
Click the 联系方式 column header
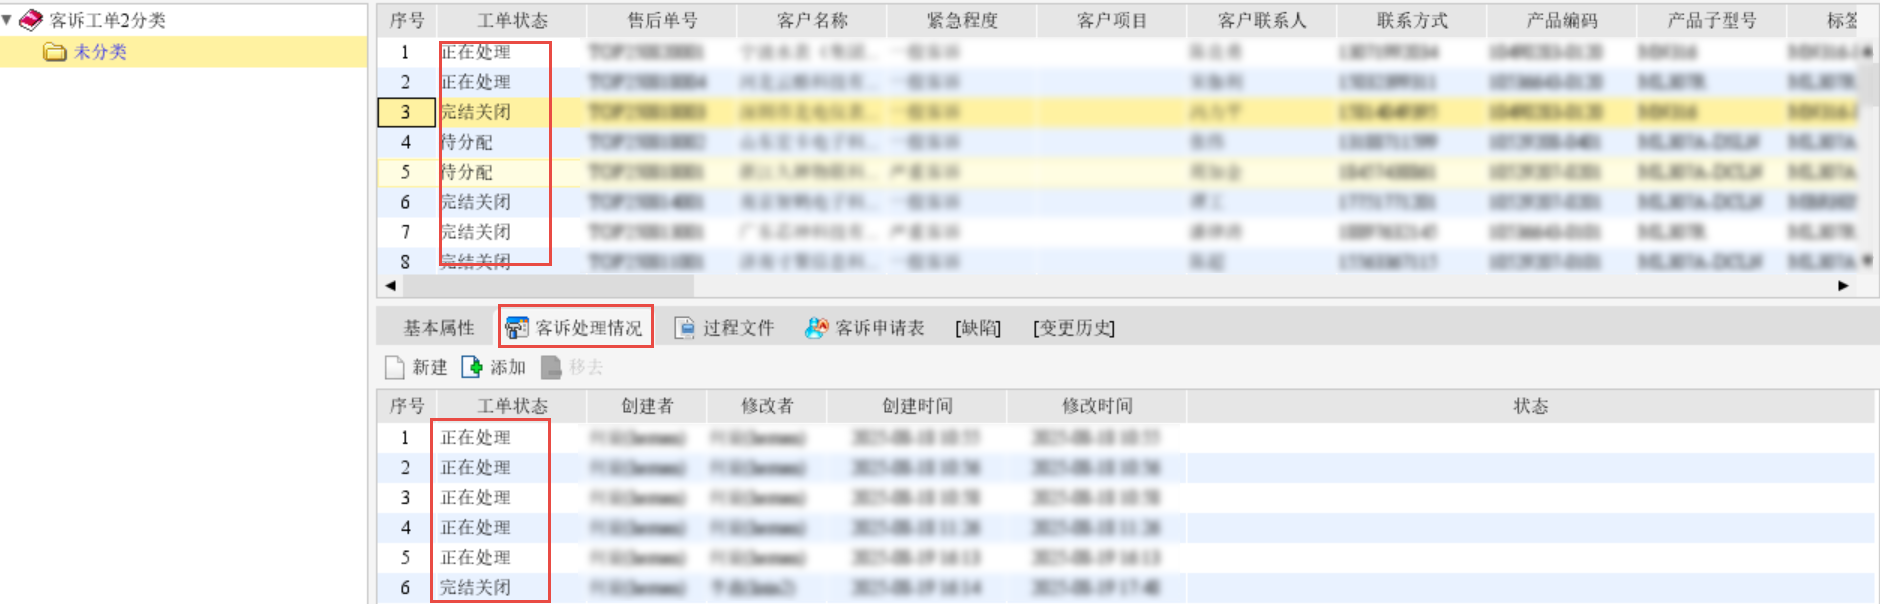tap(1412, 20)
